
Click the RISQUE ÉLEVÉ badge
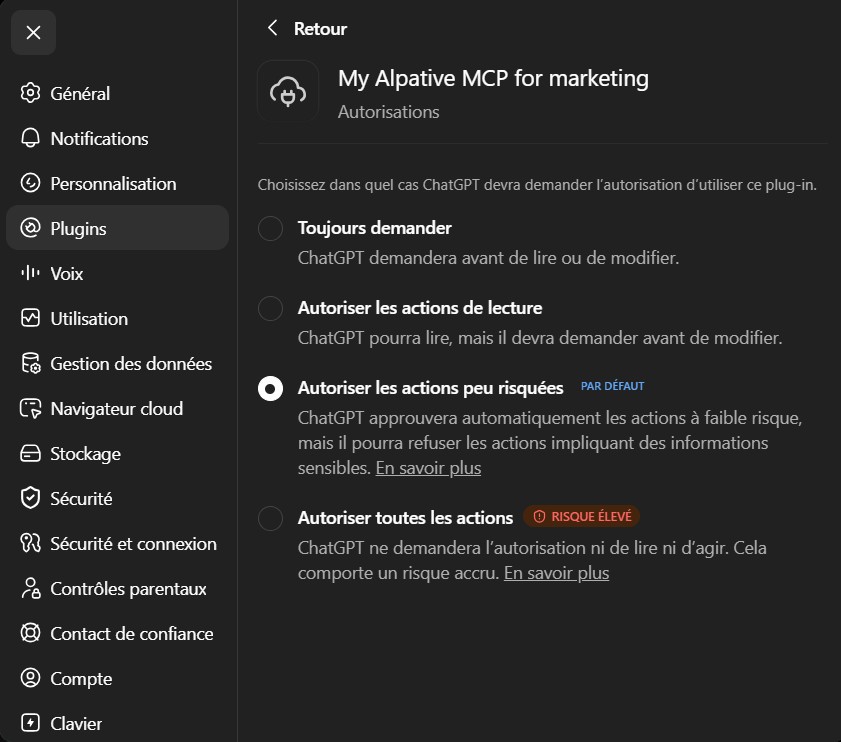tap(581, 517)
